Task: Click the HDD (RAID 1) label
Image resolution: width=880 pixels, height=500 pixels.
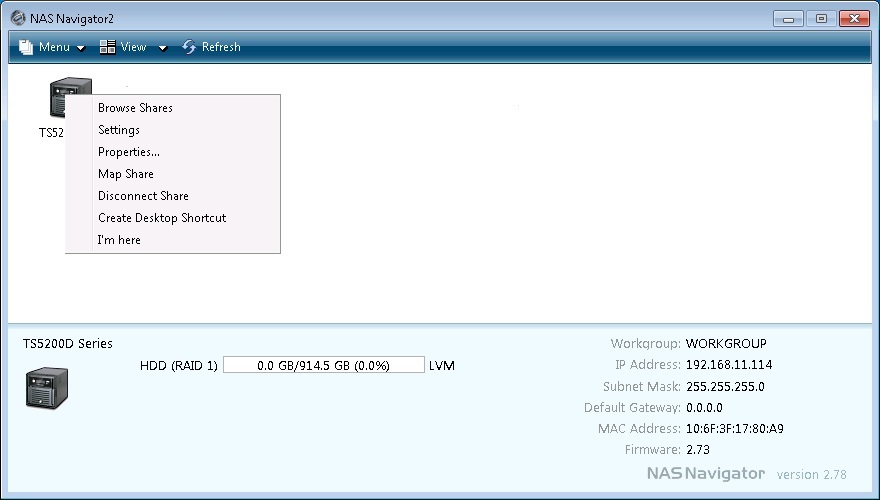Action: coord(178,366)
